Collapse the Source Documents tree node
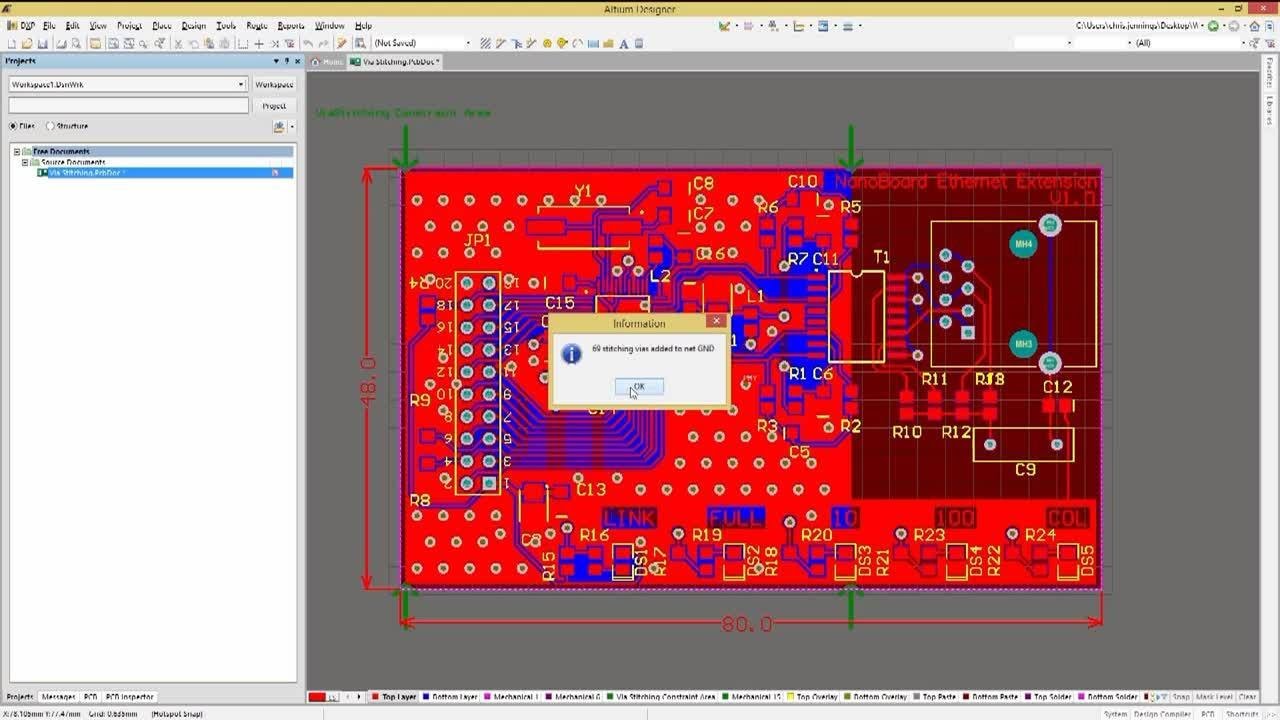The height and width of the screenshot is (720, 1280). pos(25,162)
